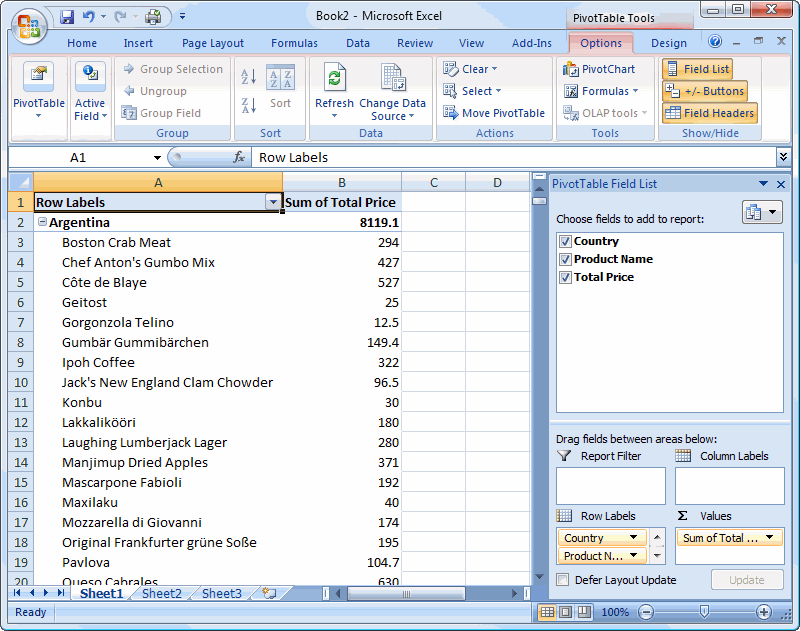Click the Office Button orb
Image resolution: width=800 pixels, height=631 pixels.
pos(29,27)
